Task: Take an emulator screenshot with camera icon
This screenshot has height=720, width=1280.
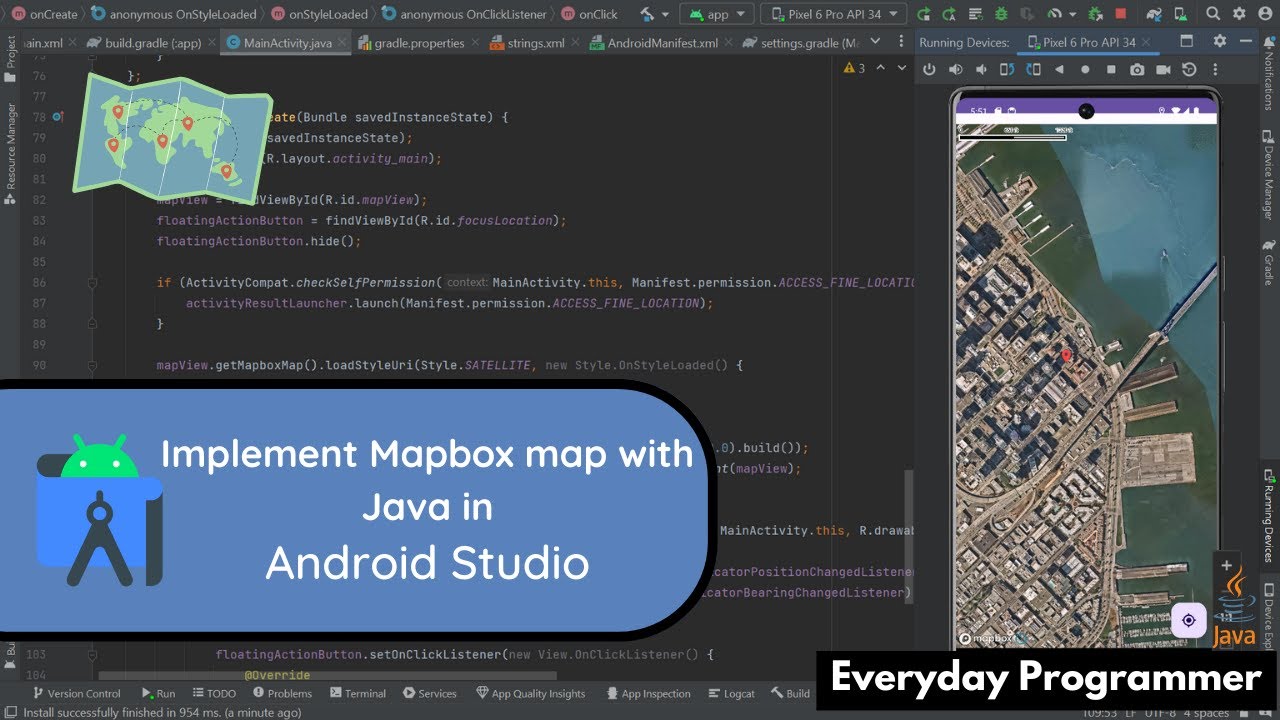Action: click(1137, 69)
